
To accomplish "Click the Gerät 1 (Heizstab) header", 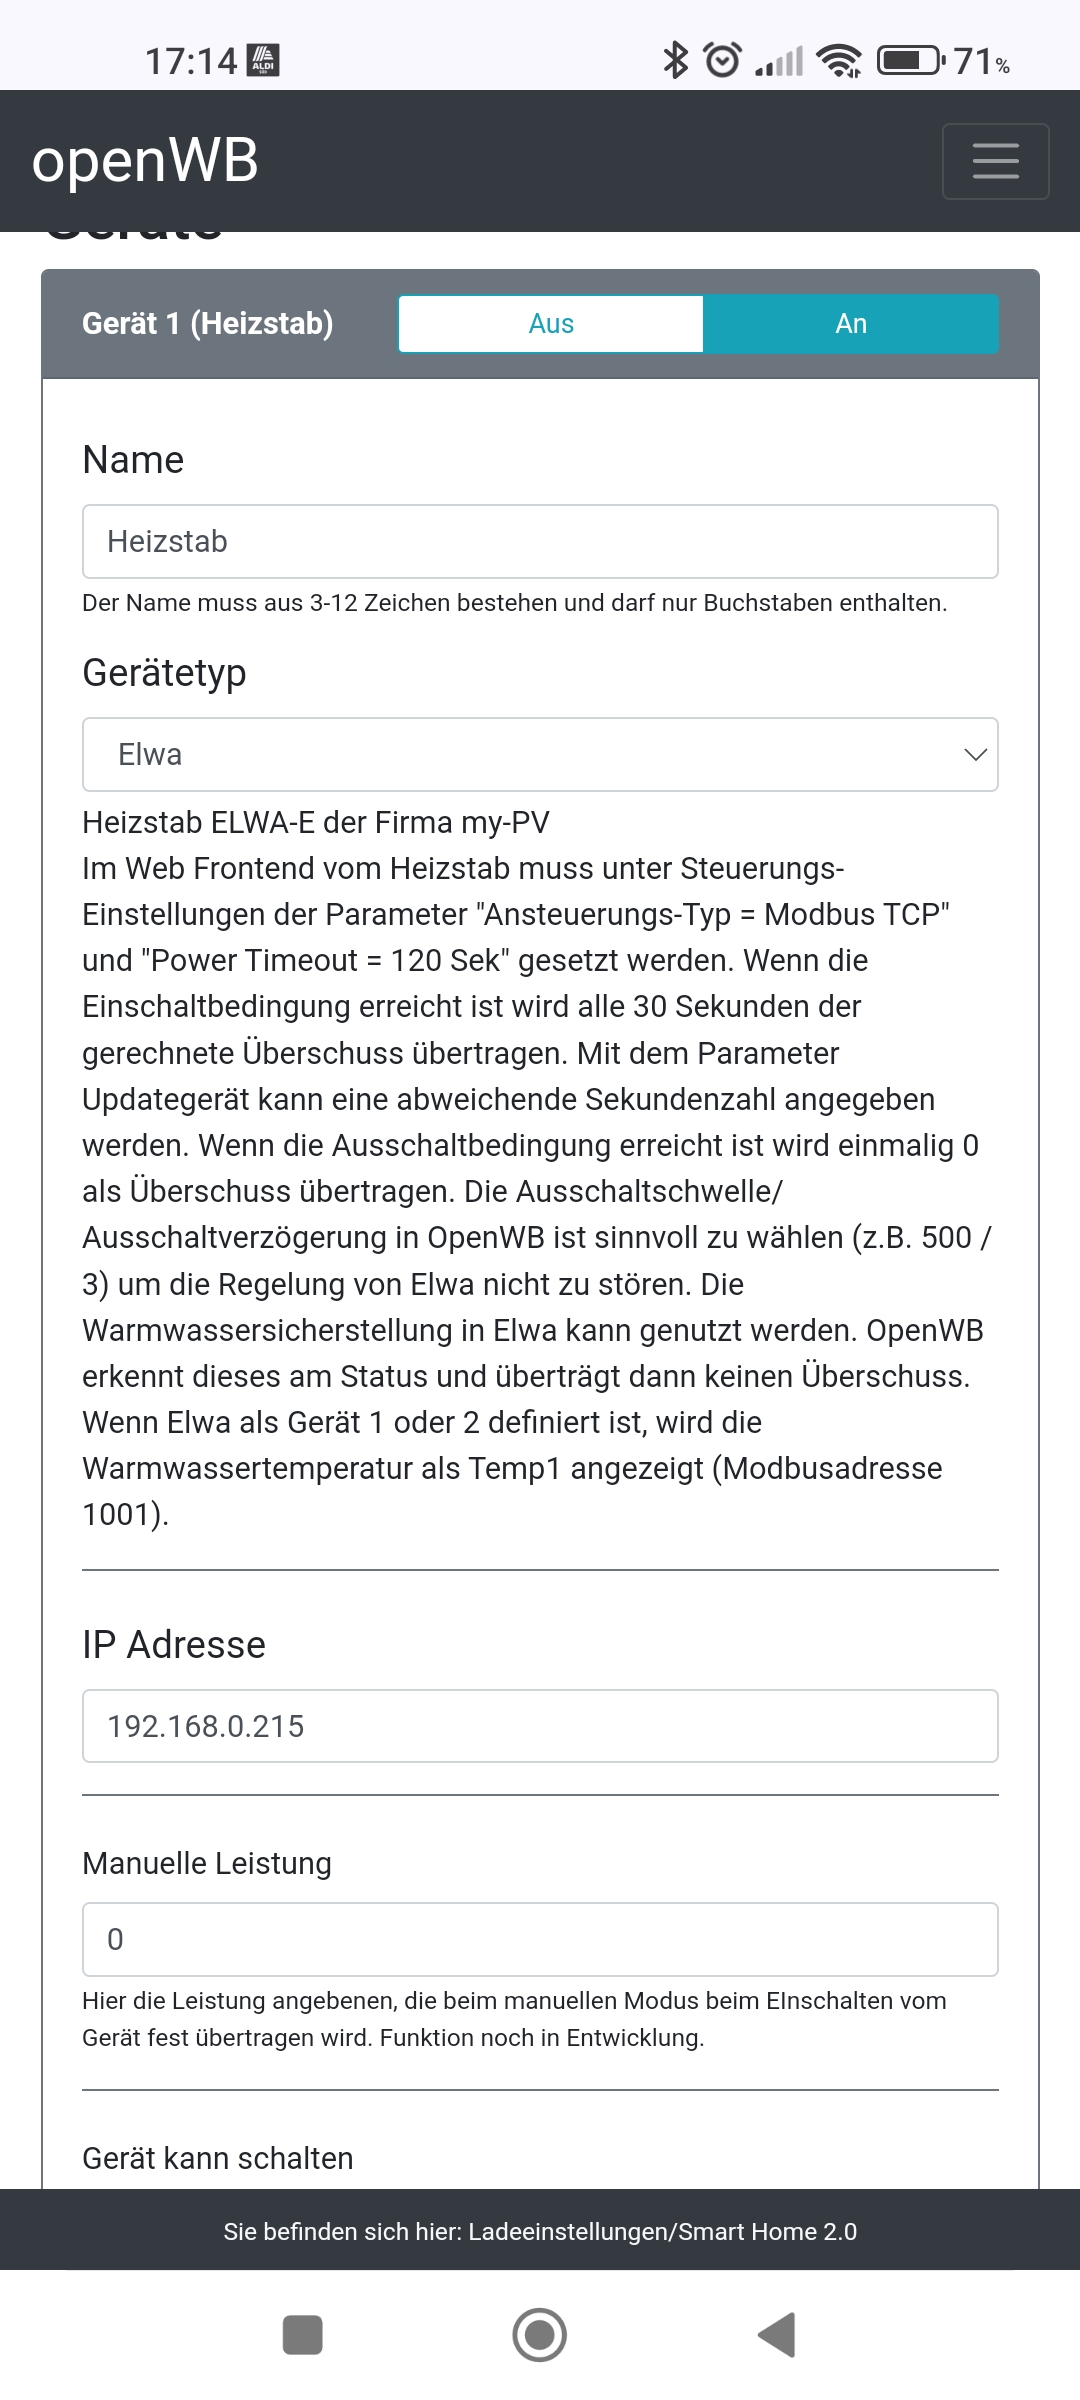I will tap(208, 324).
